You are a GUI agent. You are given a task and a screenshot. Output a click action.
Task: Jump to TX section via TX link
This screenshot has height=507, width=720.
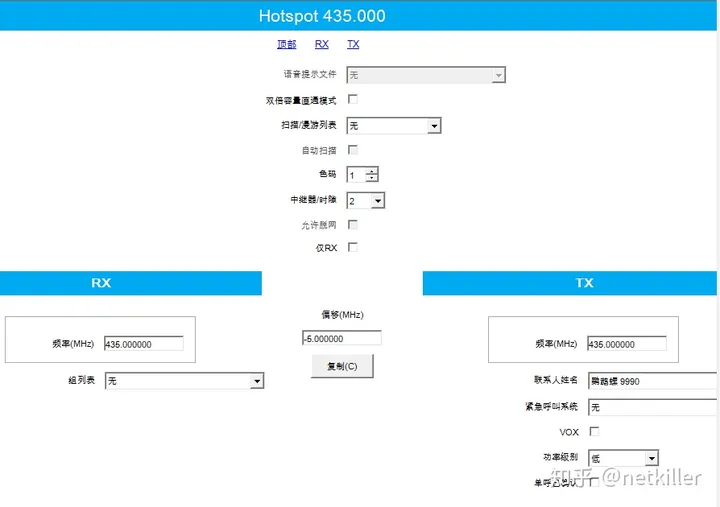[353, 44]
